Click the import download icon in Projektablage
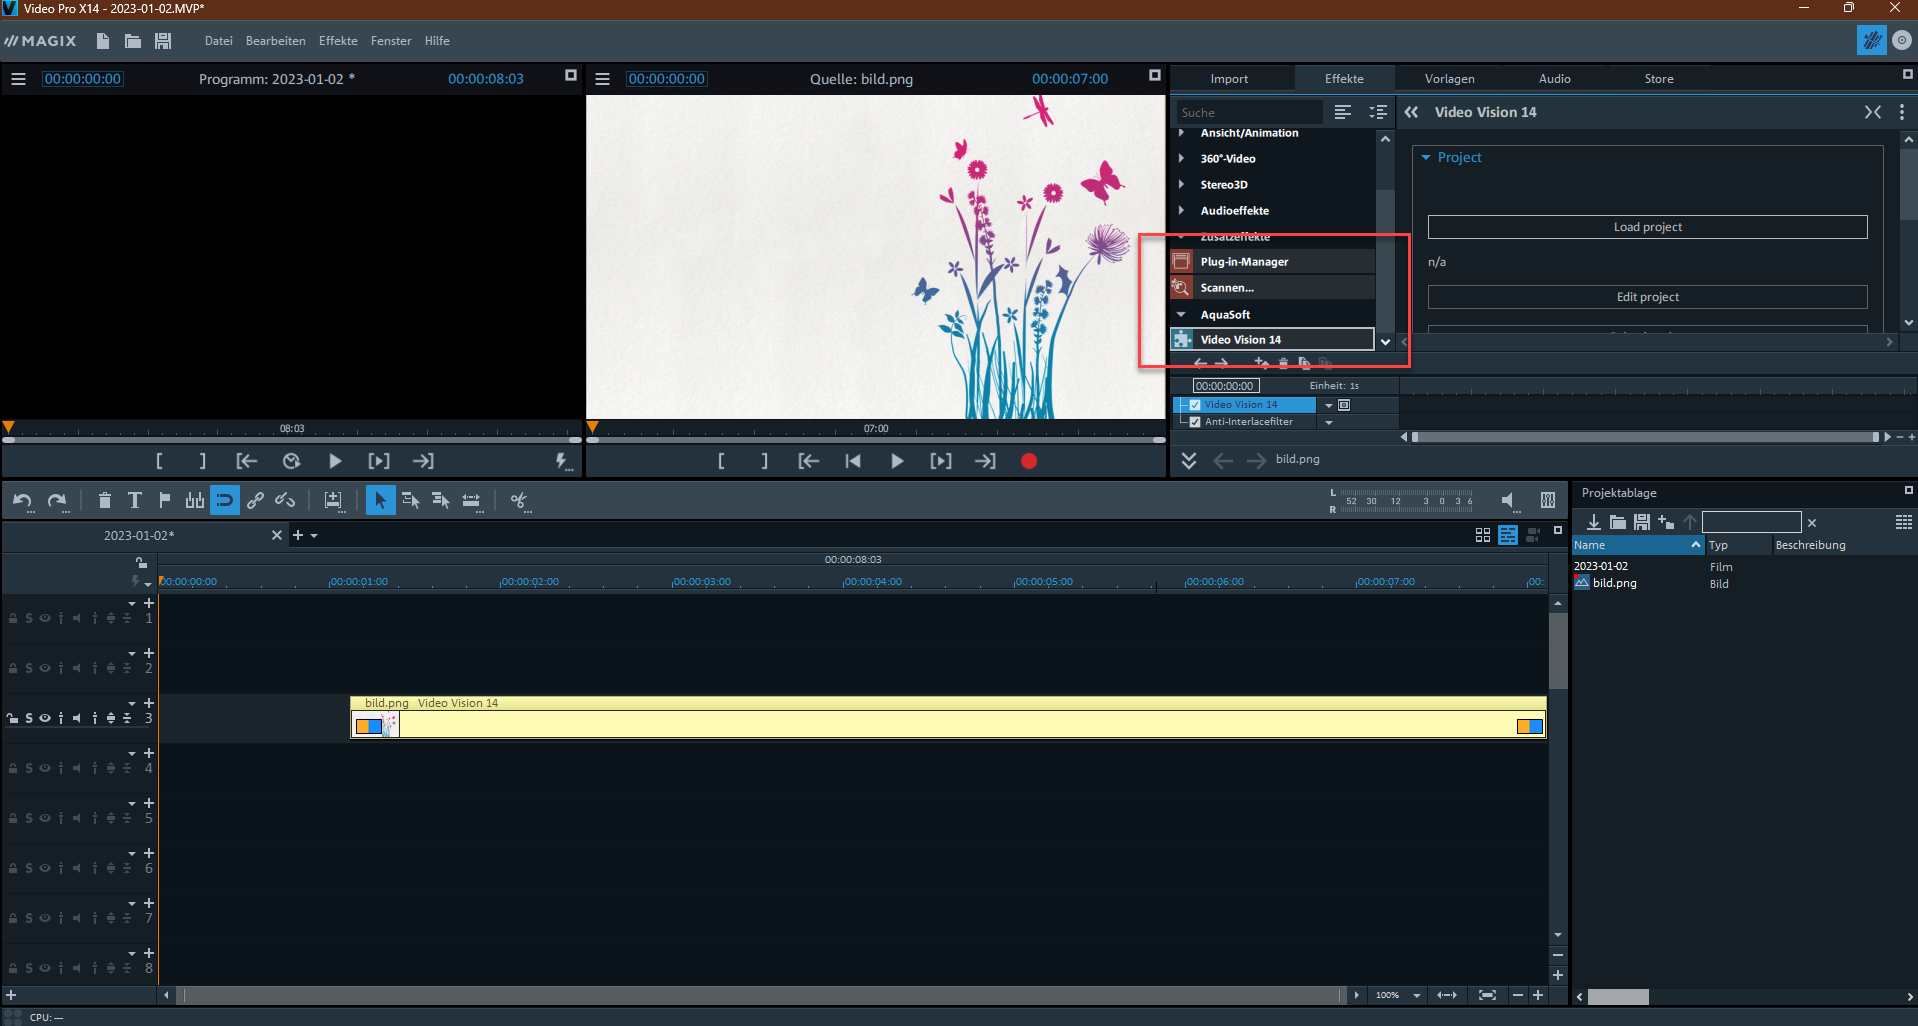 (1594, 522)
